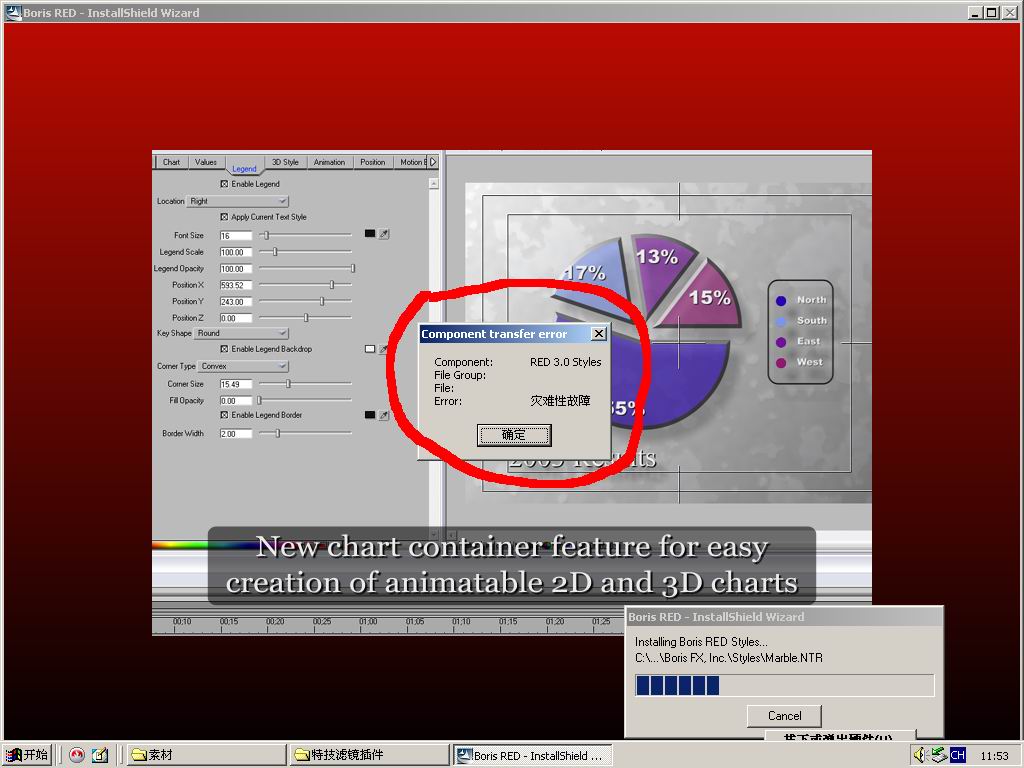Click the Position X field showing 593.52

coord(236,285)
